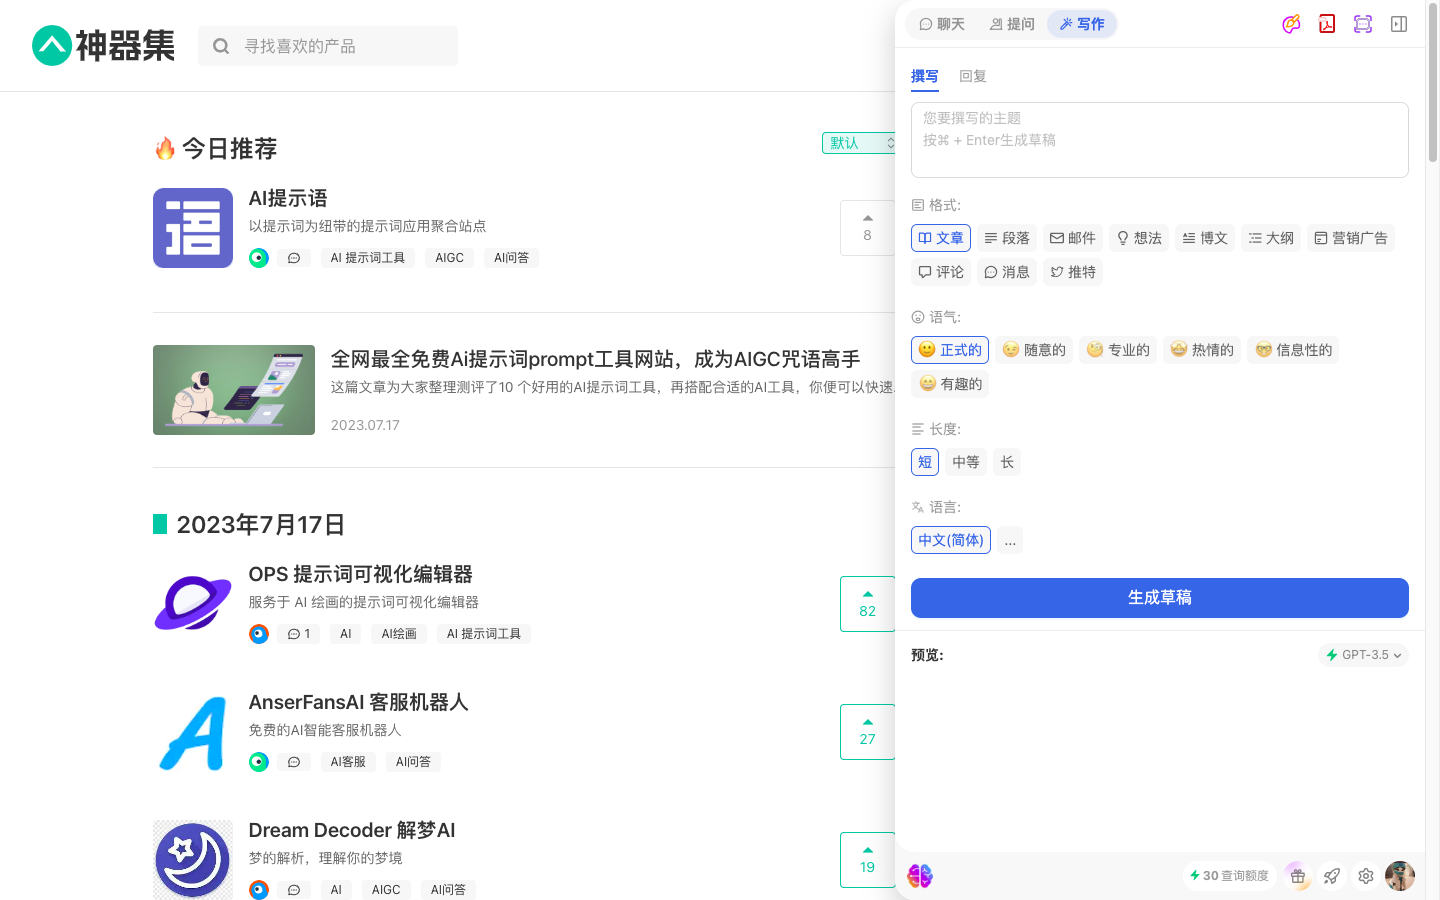Switch tone to 热情的
The height and width of the screenshot is (900, 1440).
tap(1201, 349)
